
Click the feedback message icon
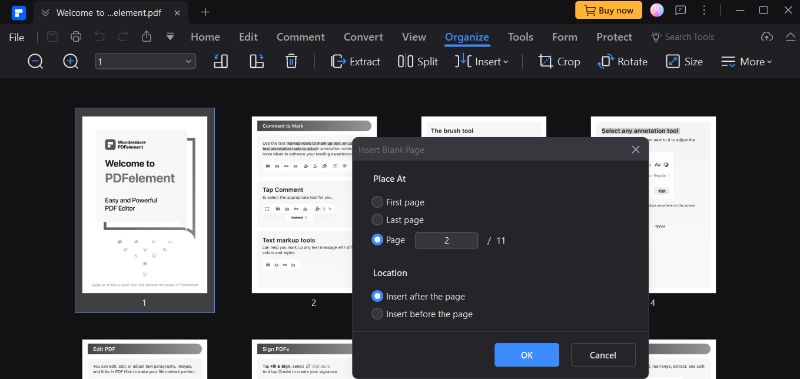680,10
